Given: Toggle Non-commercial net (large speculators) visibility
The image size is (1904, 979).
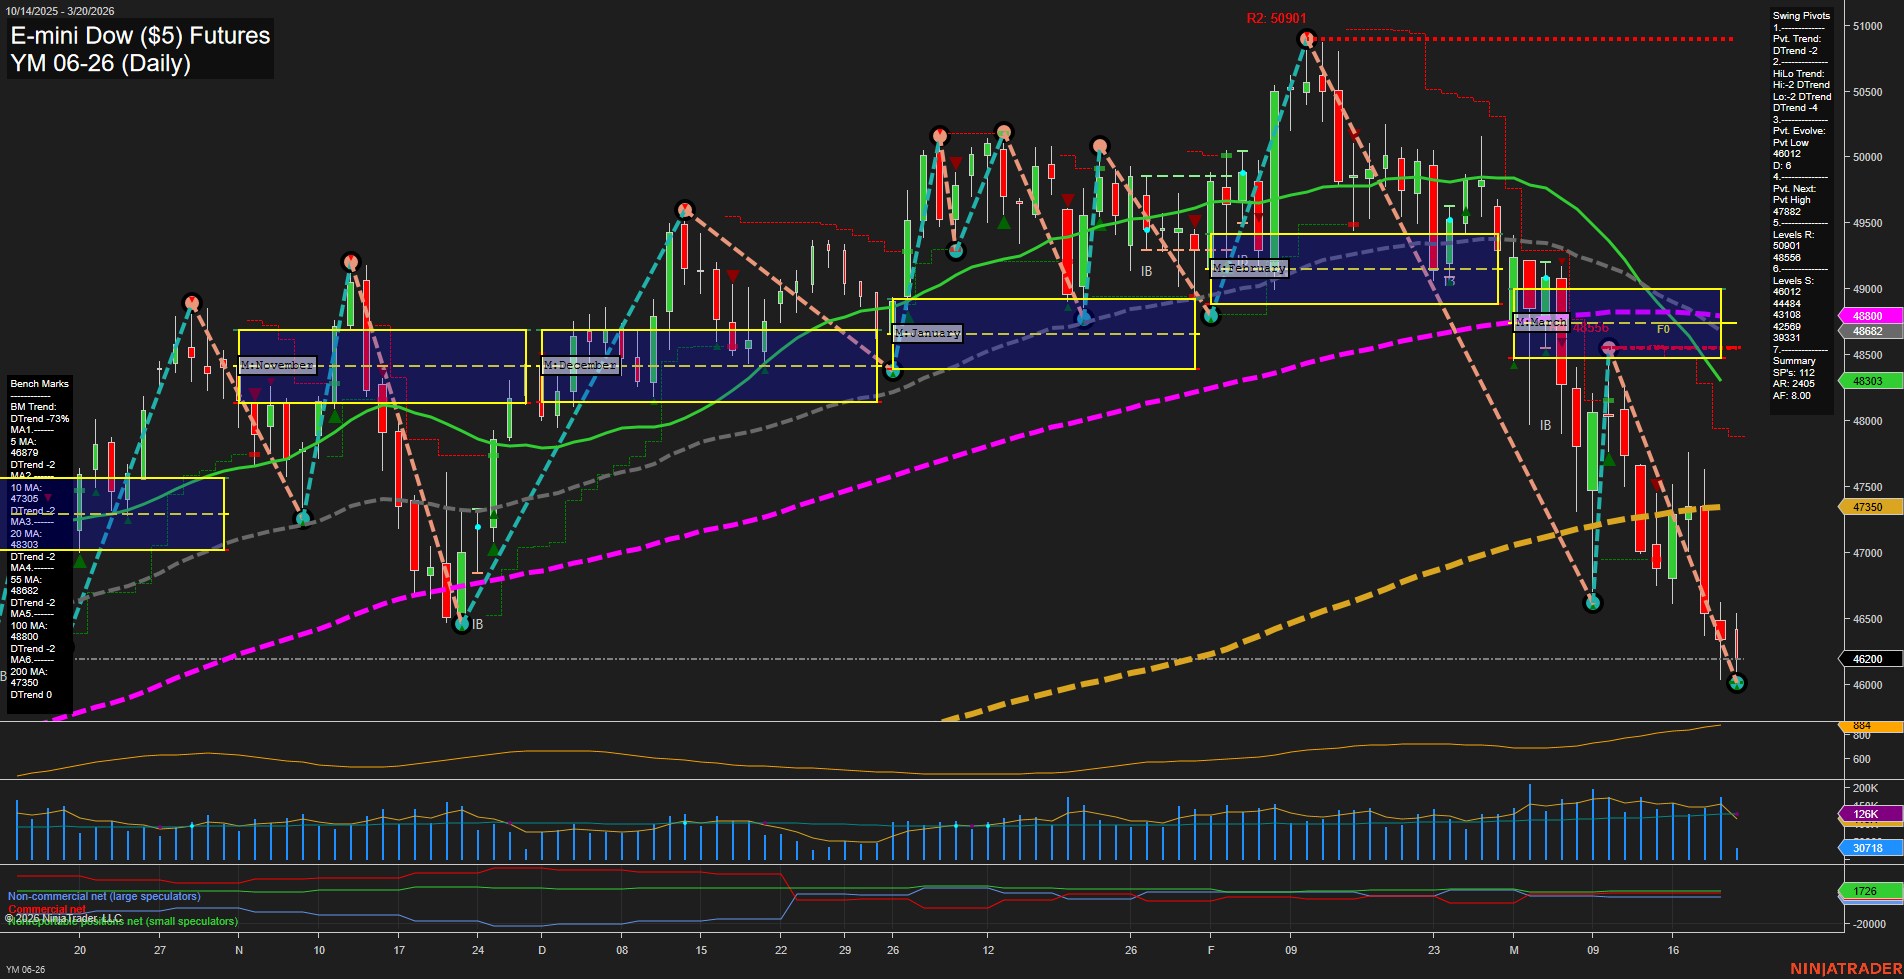Looking at the screenshot, I should click(x=103, y=896).
